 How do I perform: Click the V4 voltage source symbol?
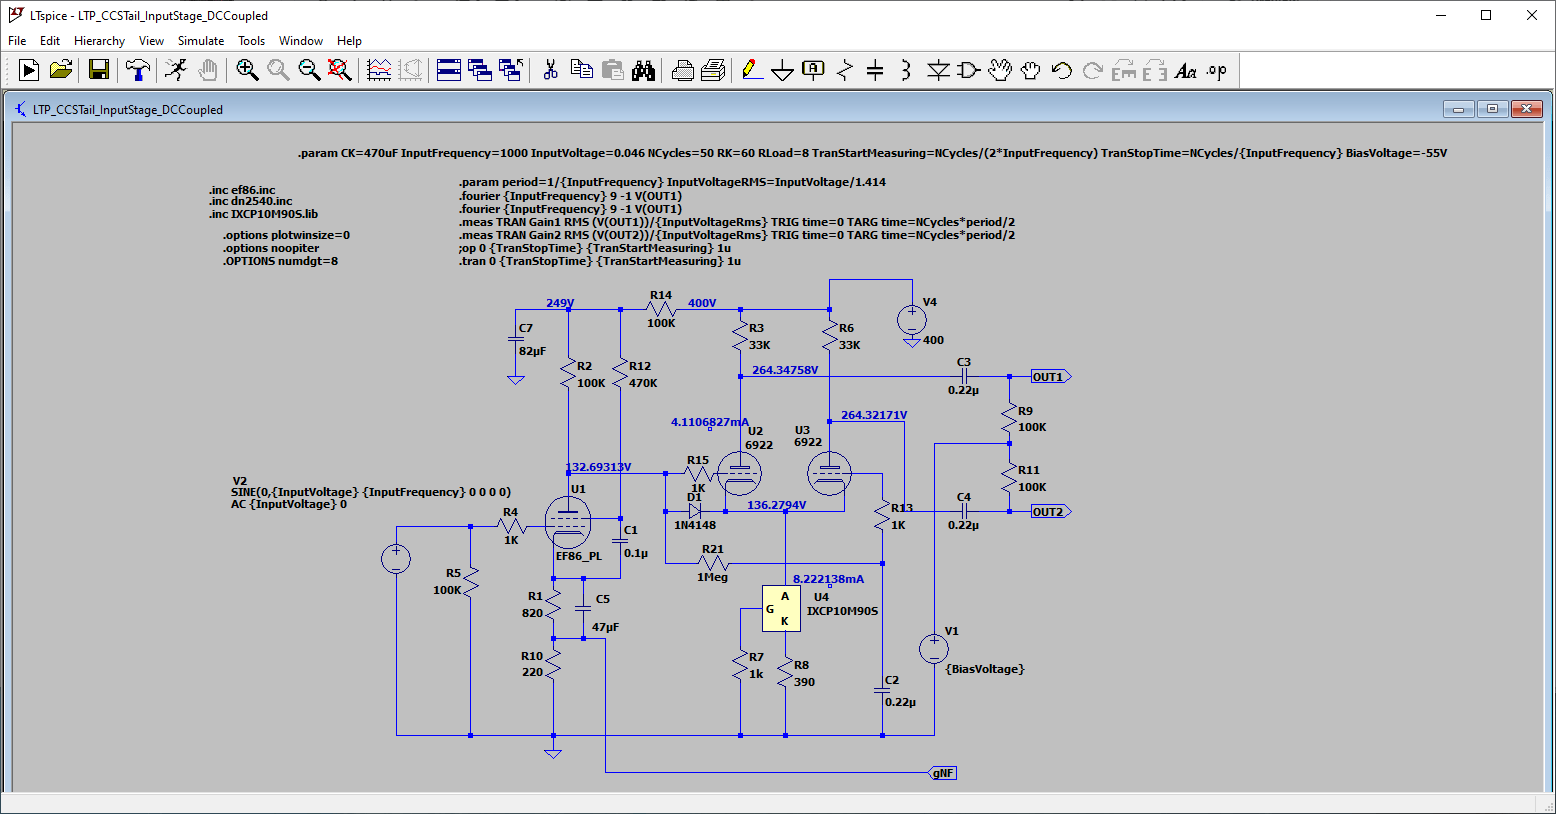(x=911, y=321)
